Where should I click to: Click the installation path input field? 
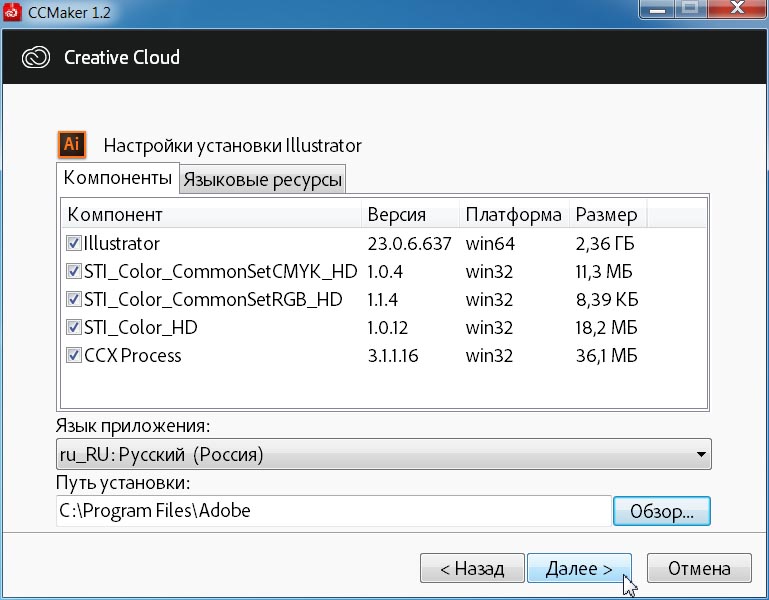(333, 511)
